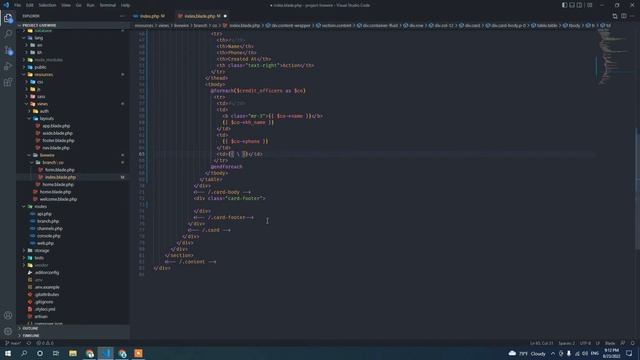Toggle secondary side bar layout icon
The height and width of the screenshot is (360, 640).
(580, 5)
